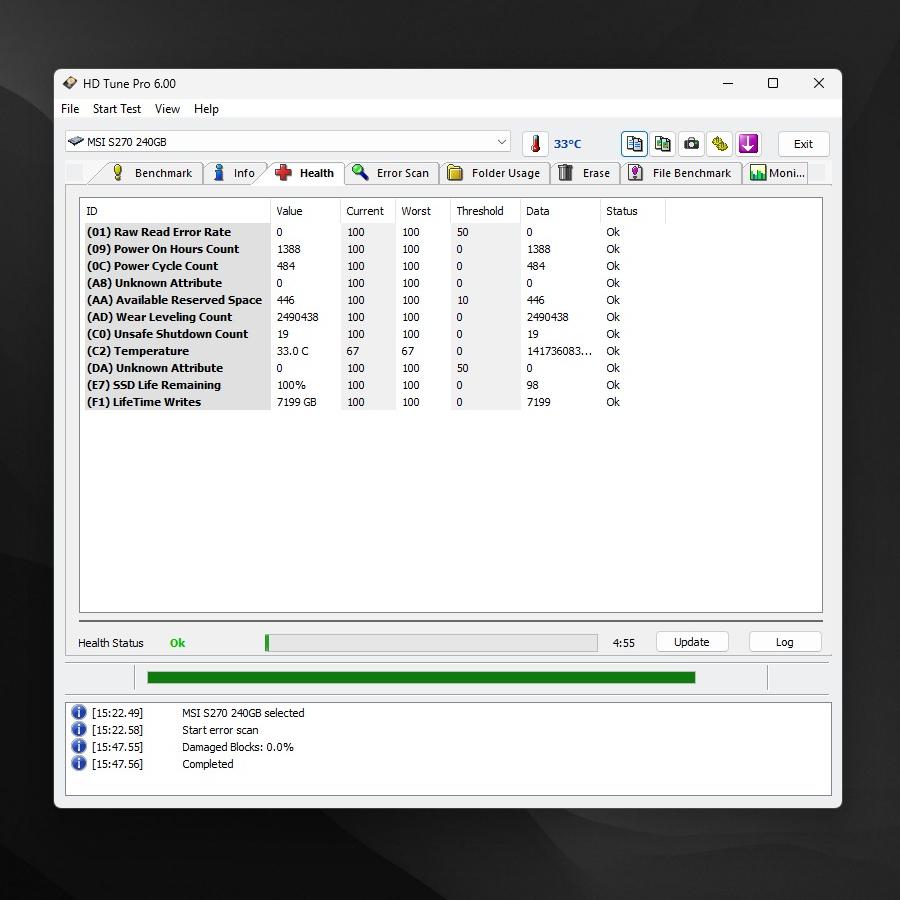Click the copy text to clipboard icon
The image size is (900, 900).
point(634,144)
